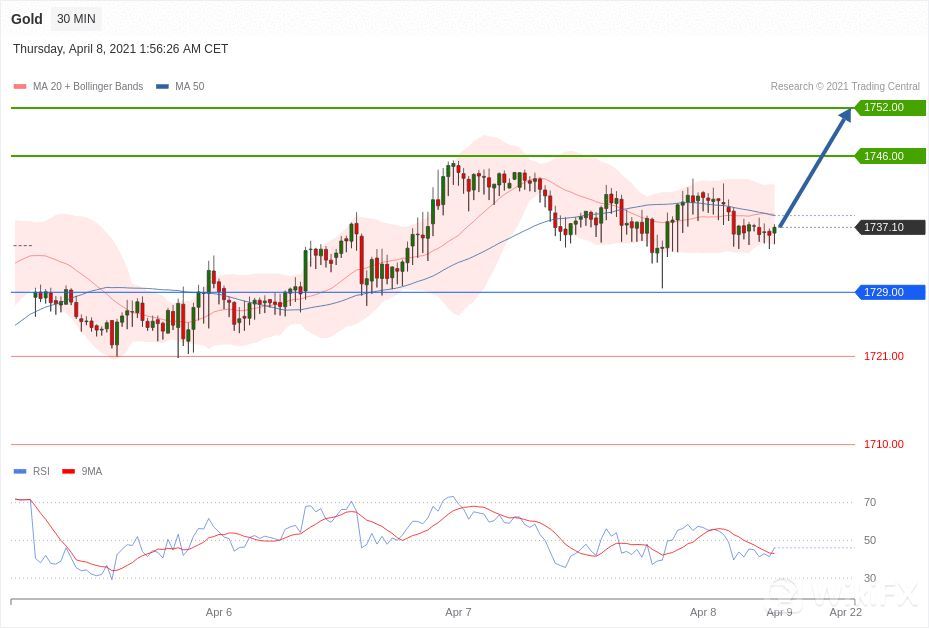929x629 pixels.
Task: Toggle the MA 50 legend label
Action: coord(190,86)
